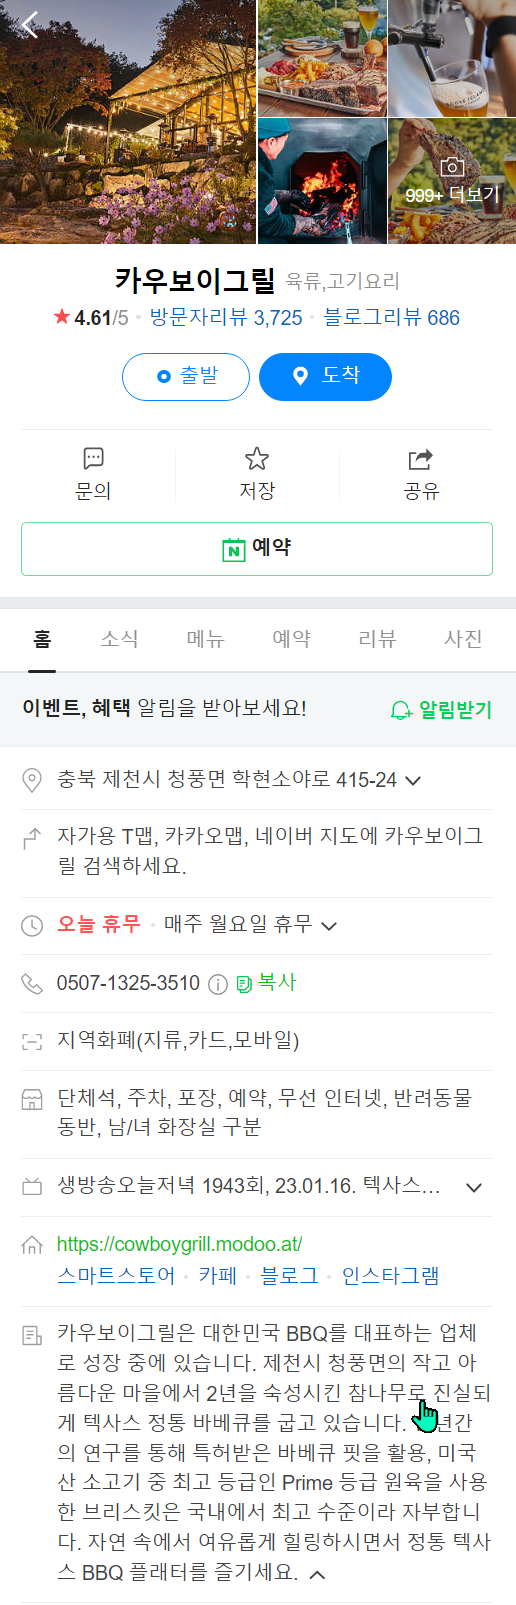Open the 인스타그램 link
Image resolution: width=516 pixels, height=1605 pixels.
coord(391,1276)
